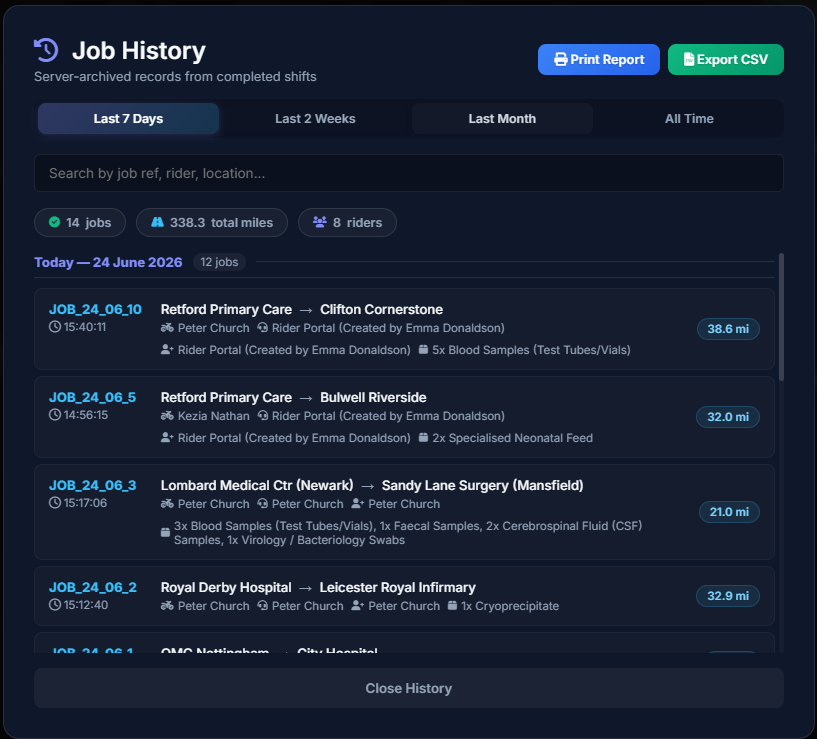The width and height of the screenshot is (817, 739).
Task: Click the clock icon beside 14:56:15
Action: pyautogui.click(x=55, y=415)
